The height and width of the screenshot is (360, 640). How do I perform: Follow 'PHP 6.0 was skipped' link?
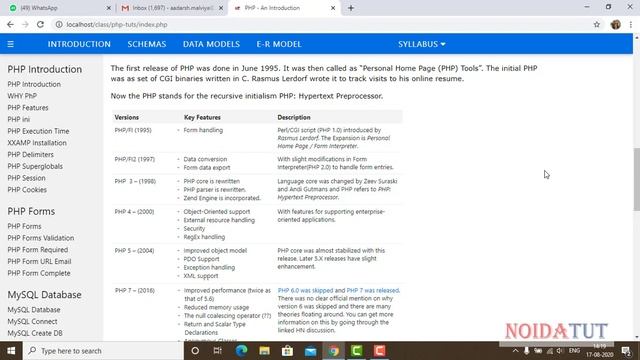coord(305,291)
